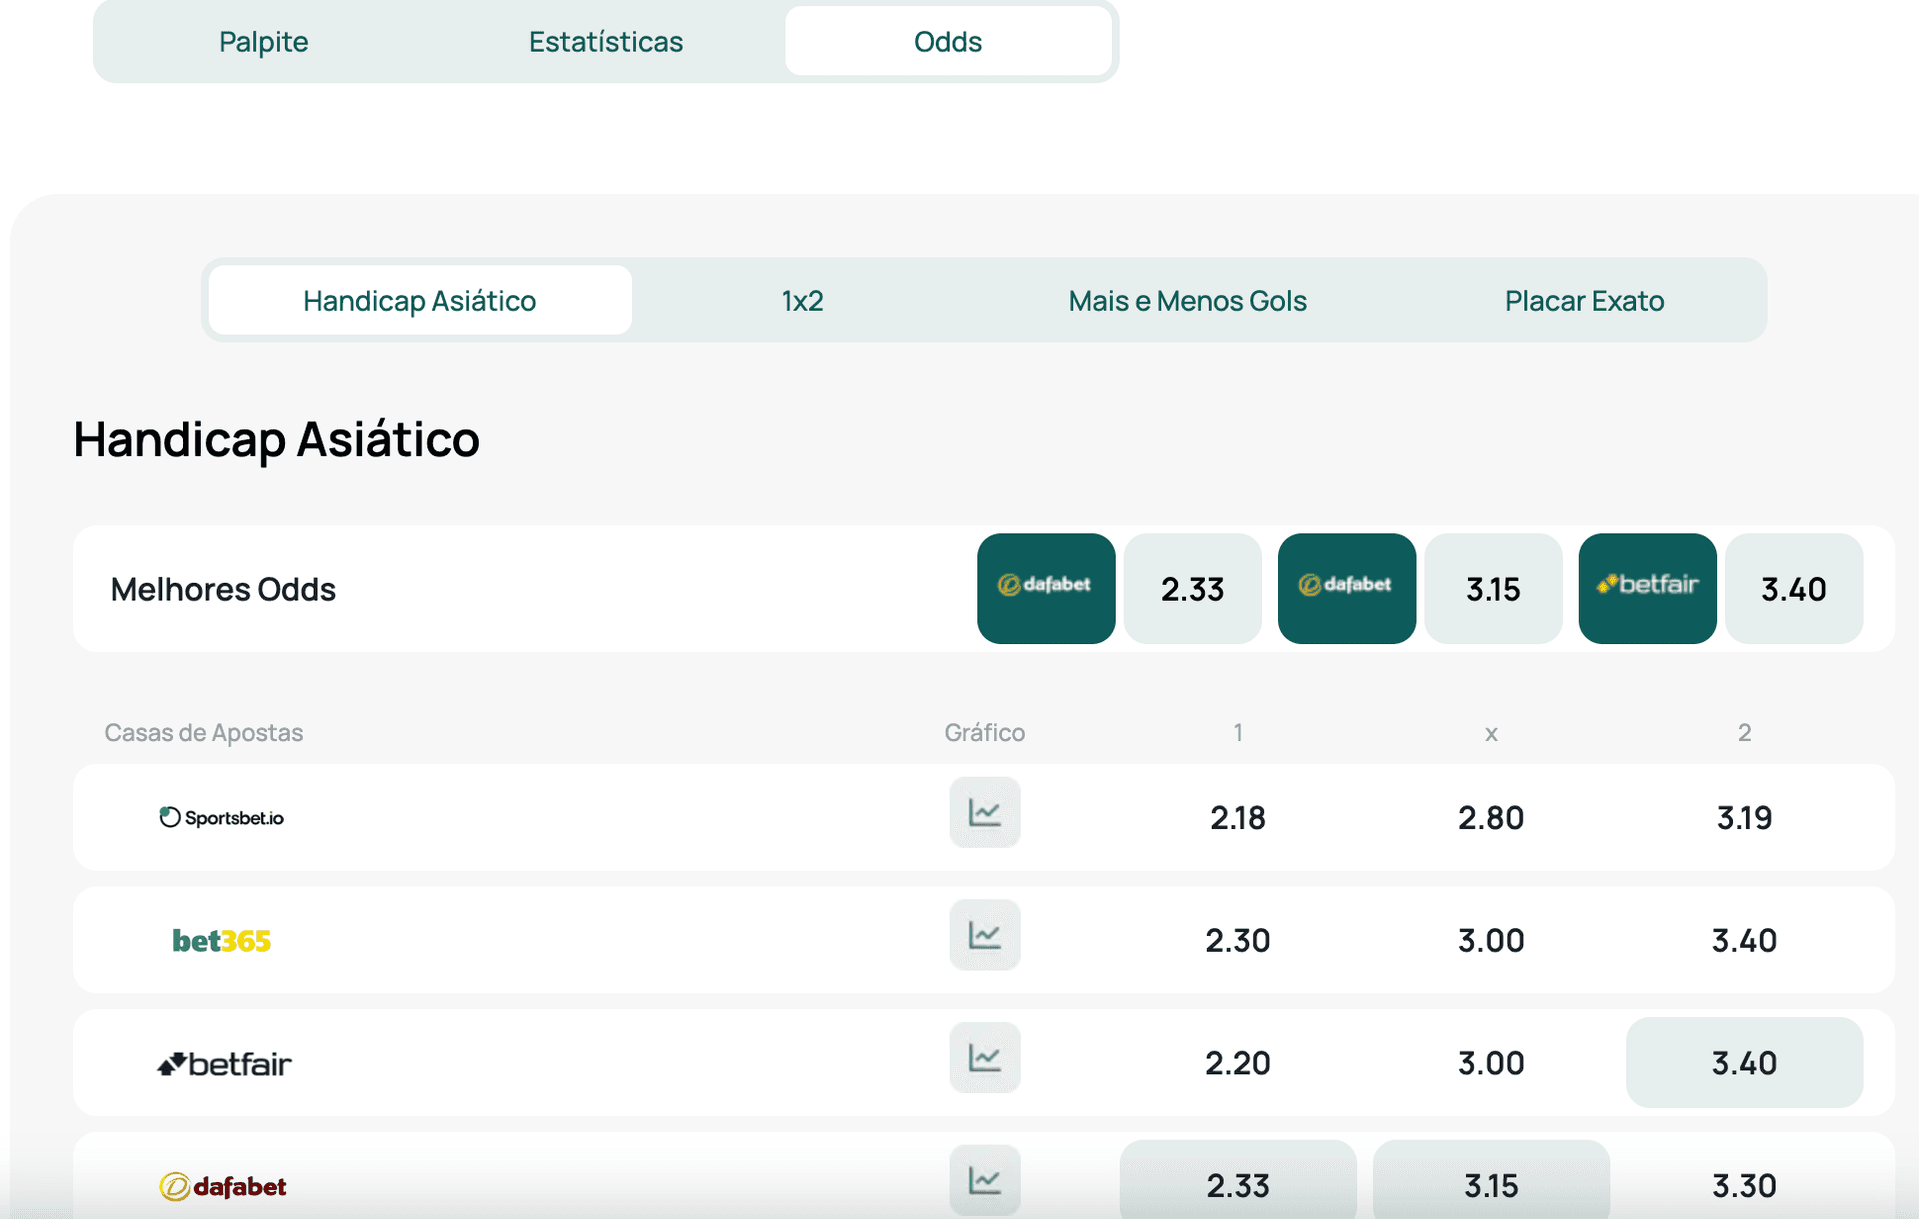The height and width of the screenshot is (1219, 1919).
Task: Click the Melhores Odds label
Action: 223,589
